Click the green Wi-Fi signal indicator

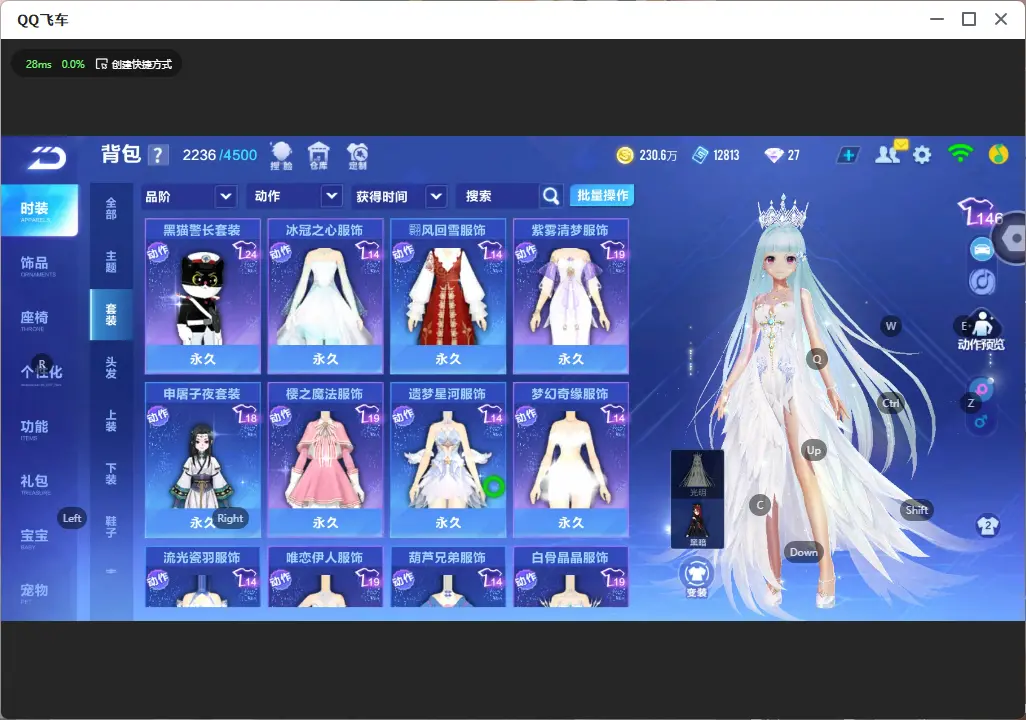coord(960,154)
